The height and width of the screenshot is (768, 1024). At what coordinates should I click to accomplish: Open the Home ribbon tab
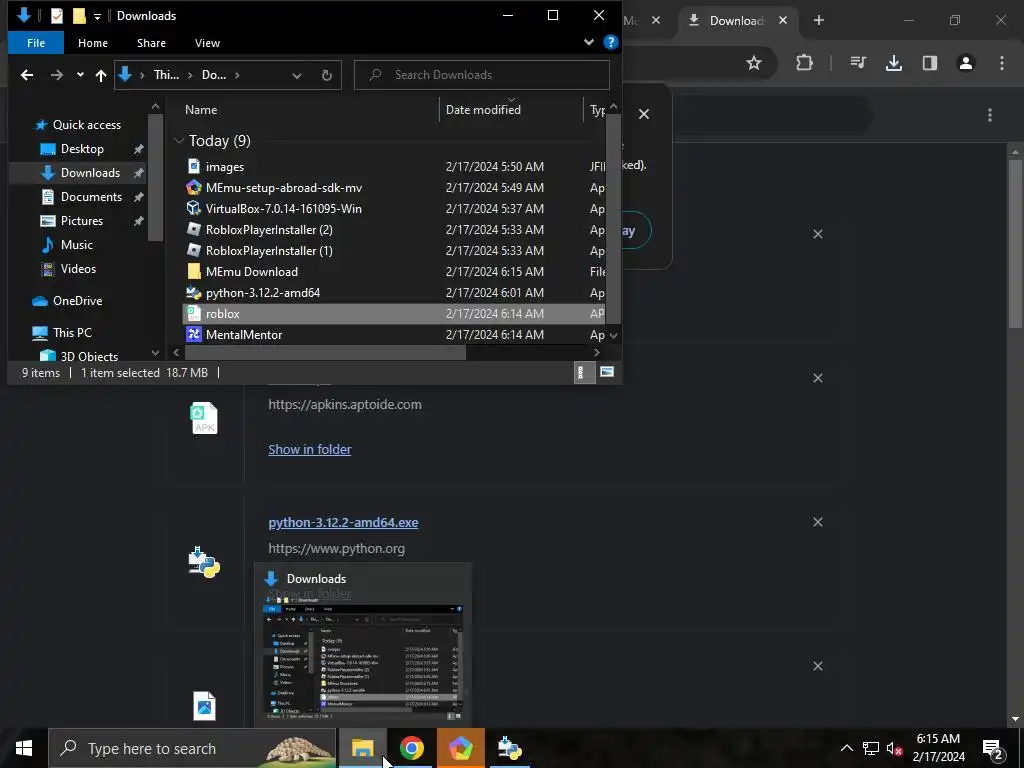click(x=93, y=43)
